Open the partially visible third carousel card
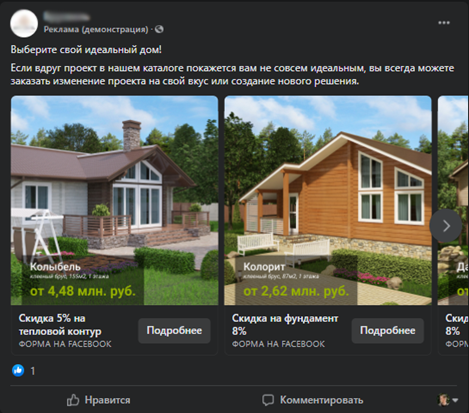 tap(453, 225)
